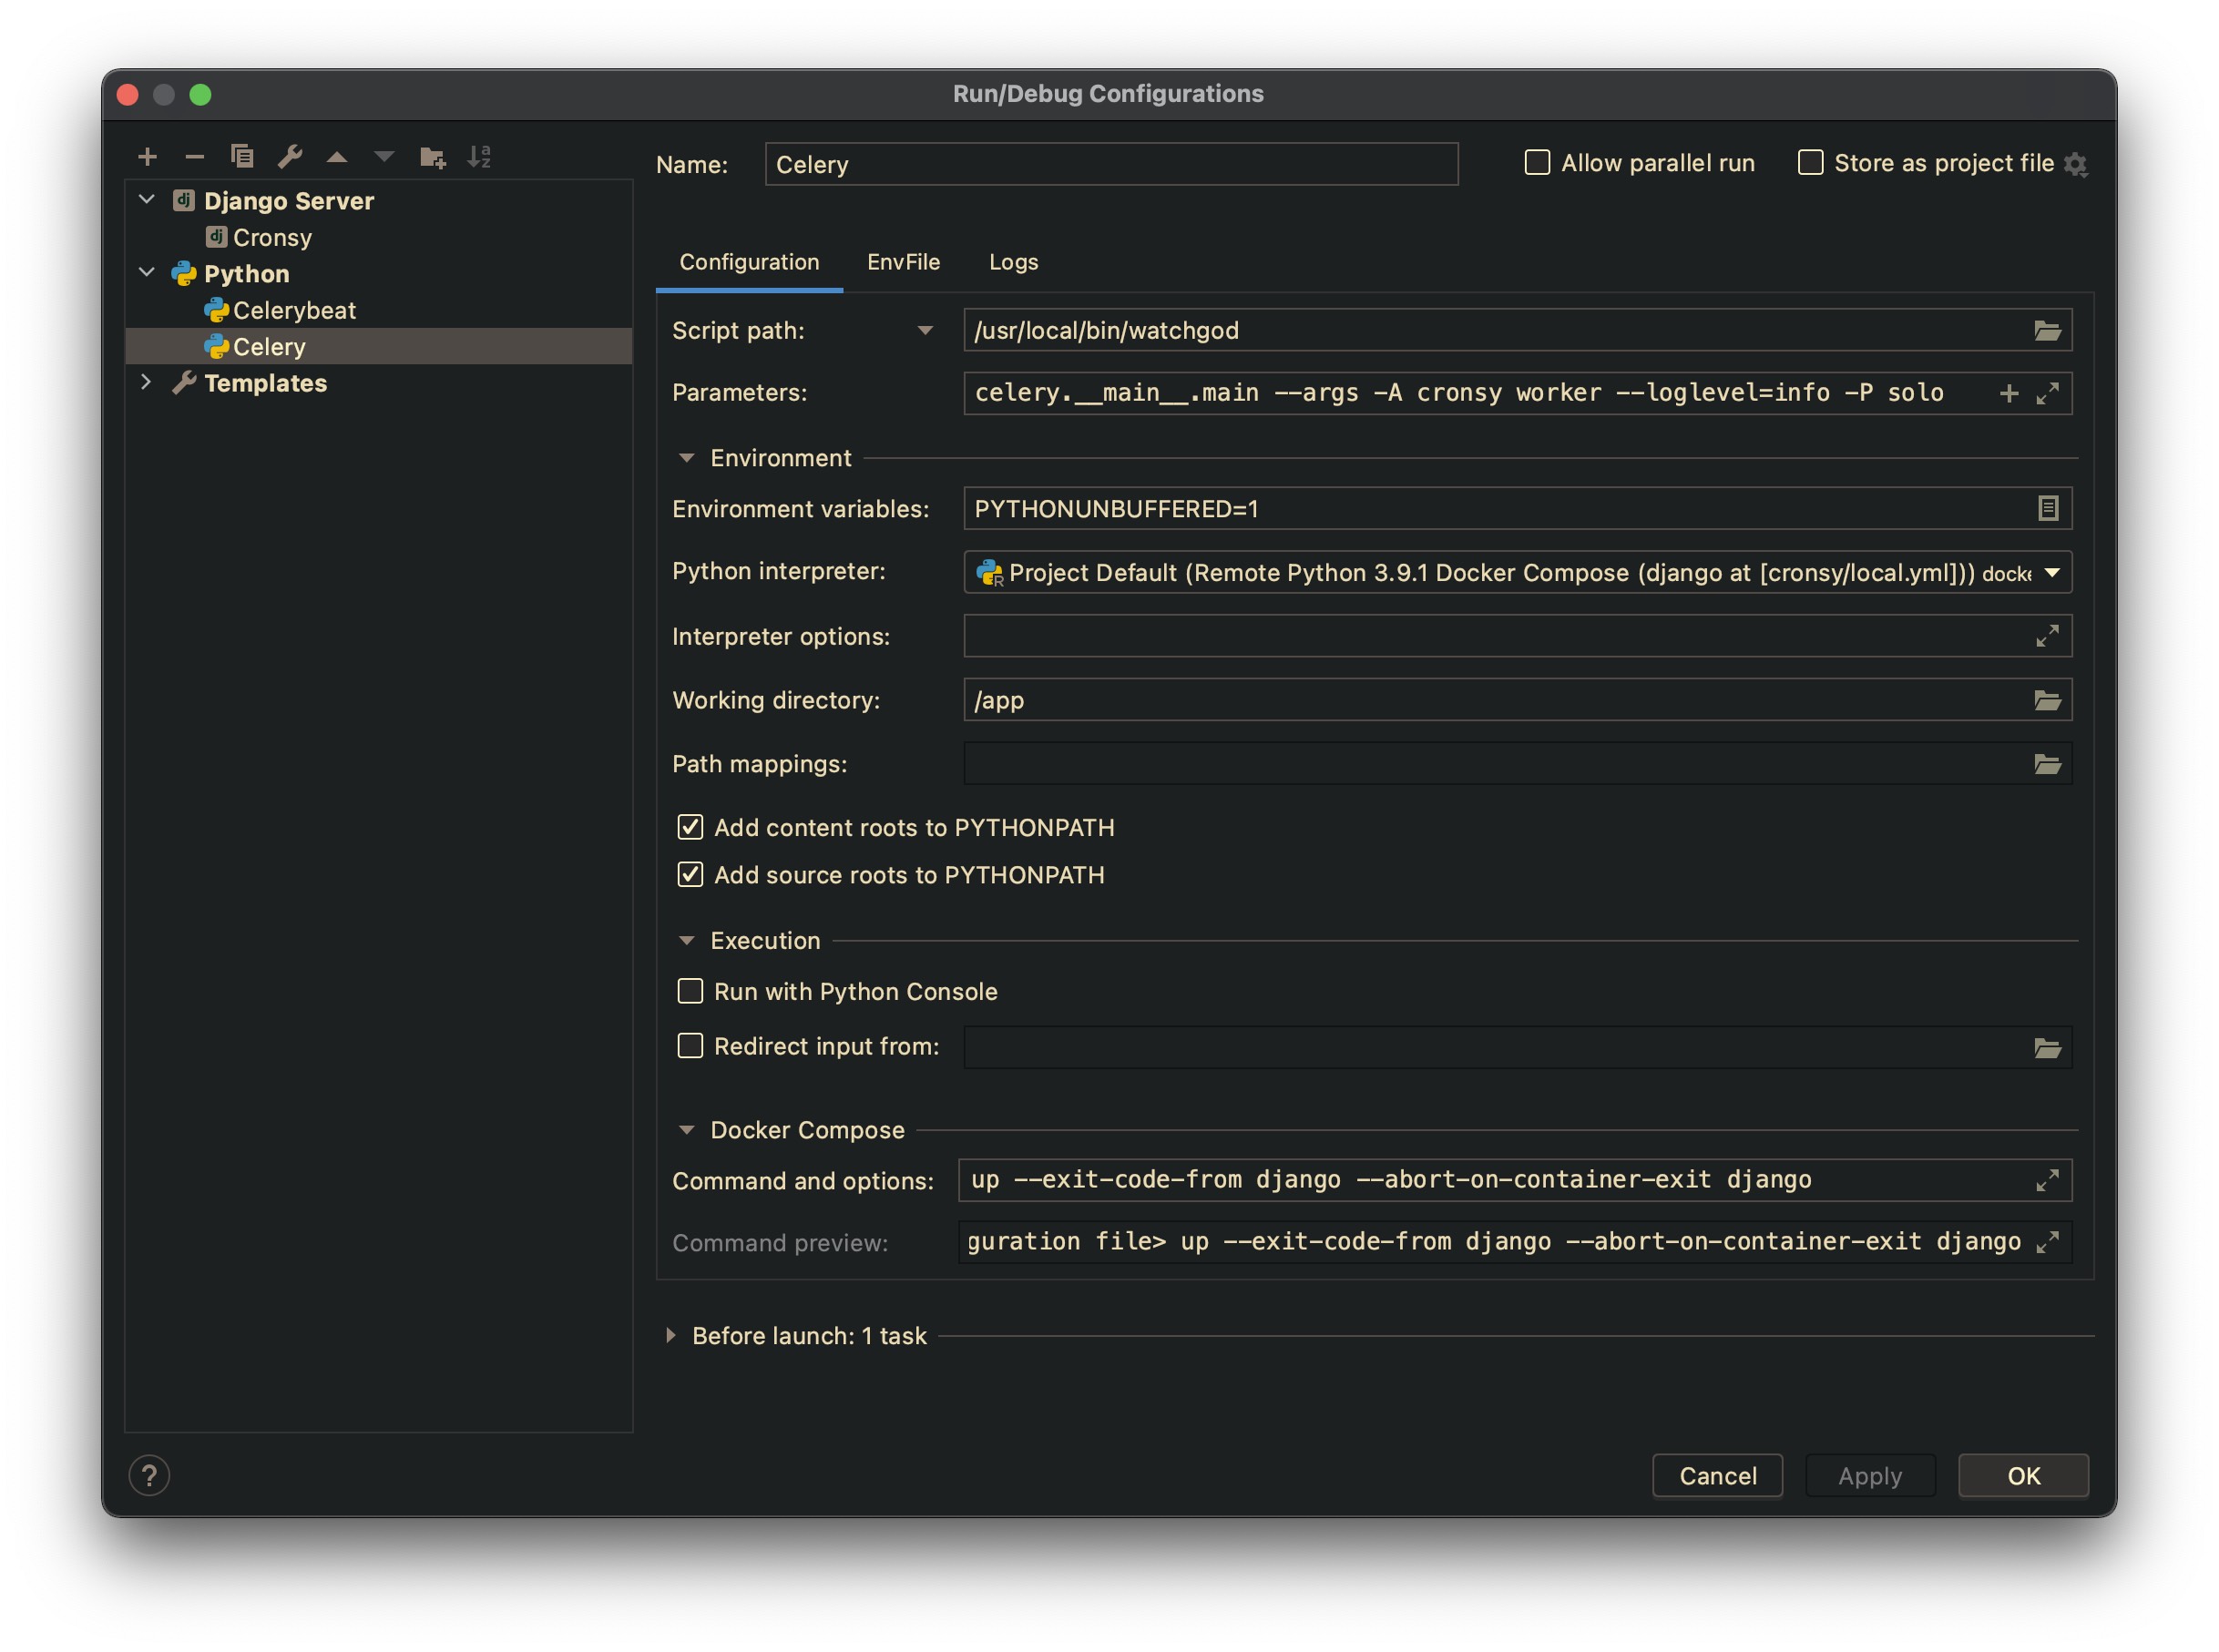Check Run with Python Console option
This screenshot has width=2219, height=1652.
click(690, 991)
